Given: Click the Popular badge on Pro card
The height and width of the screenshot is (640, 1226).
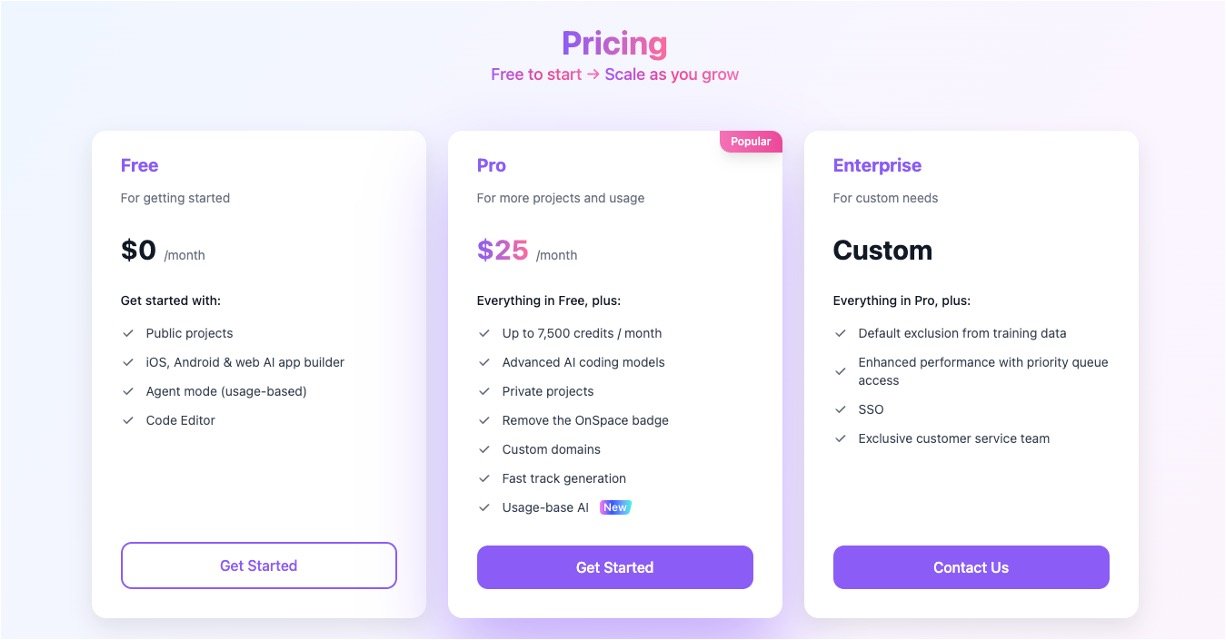Looking at the screenshot, I should tap(750, 142).
